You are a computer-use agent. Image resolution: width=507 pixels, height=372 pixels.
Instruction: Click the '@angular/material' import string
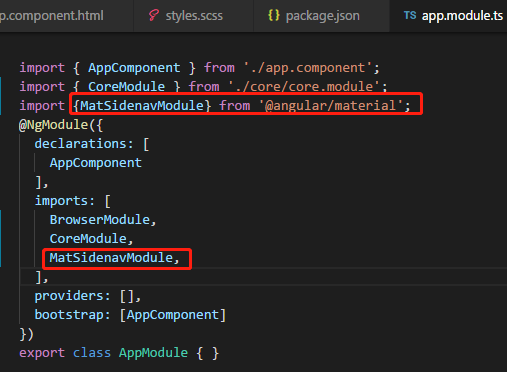331,106
